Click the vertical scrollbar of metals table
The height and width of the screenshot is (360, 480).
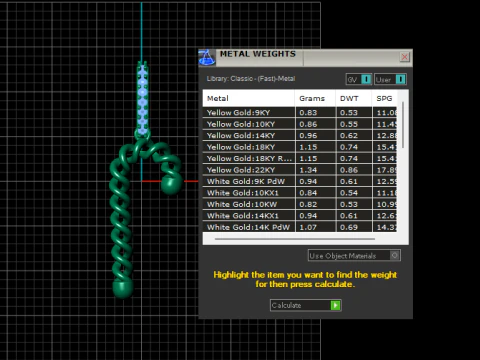click(403, 125)
